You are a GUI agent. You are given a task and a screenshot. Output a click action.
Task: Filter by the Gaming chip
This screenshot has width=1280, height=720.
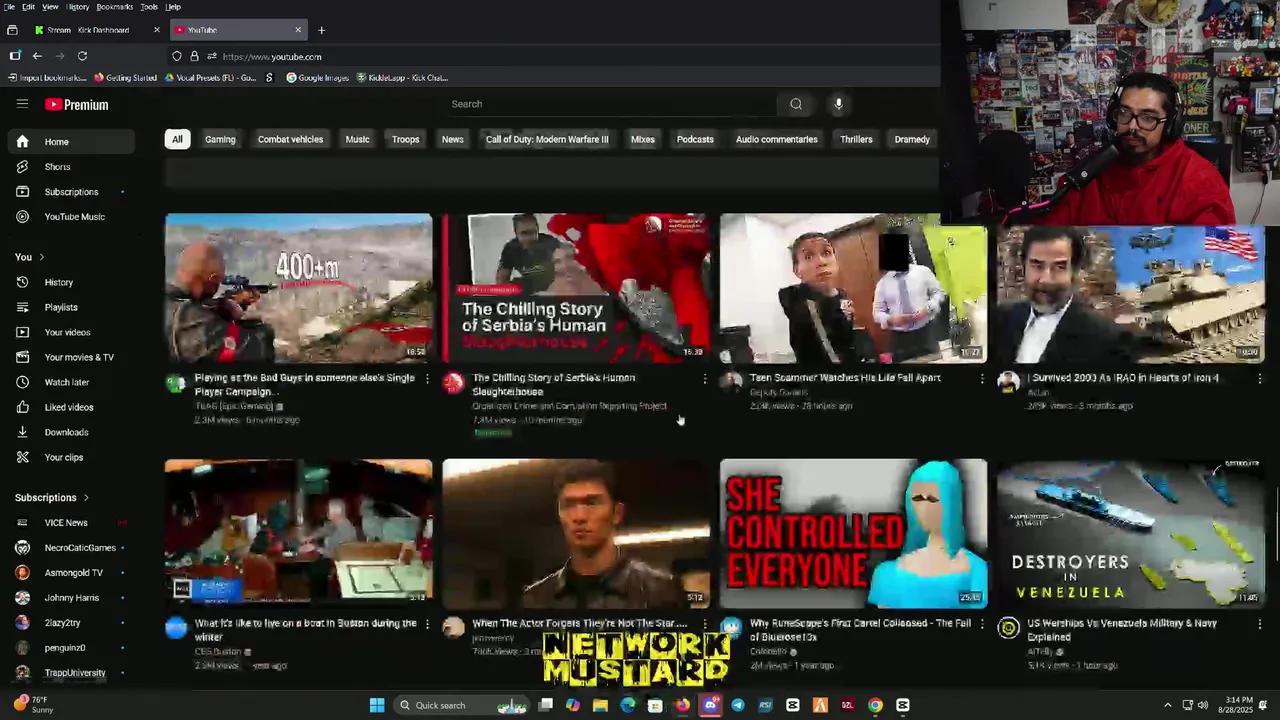point(220,139)
